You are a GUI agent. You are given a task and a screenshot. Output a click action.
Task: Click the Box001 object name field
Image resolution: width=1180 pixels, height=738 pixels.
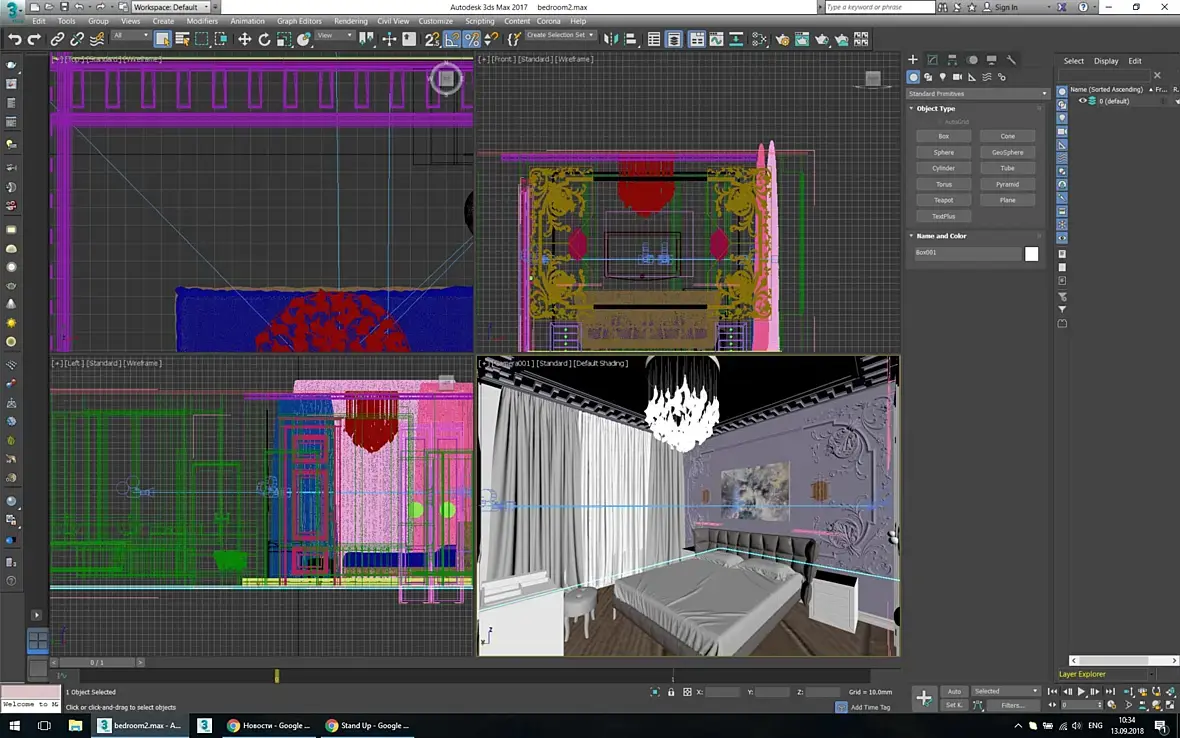pyautogui.click(x=966, y=253)
